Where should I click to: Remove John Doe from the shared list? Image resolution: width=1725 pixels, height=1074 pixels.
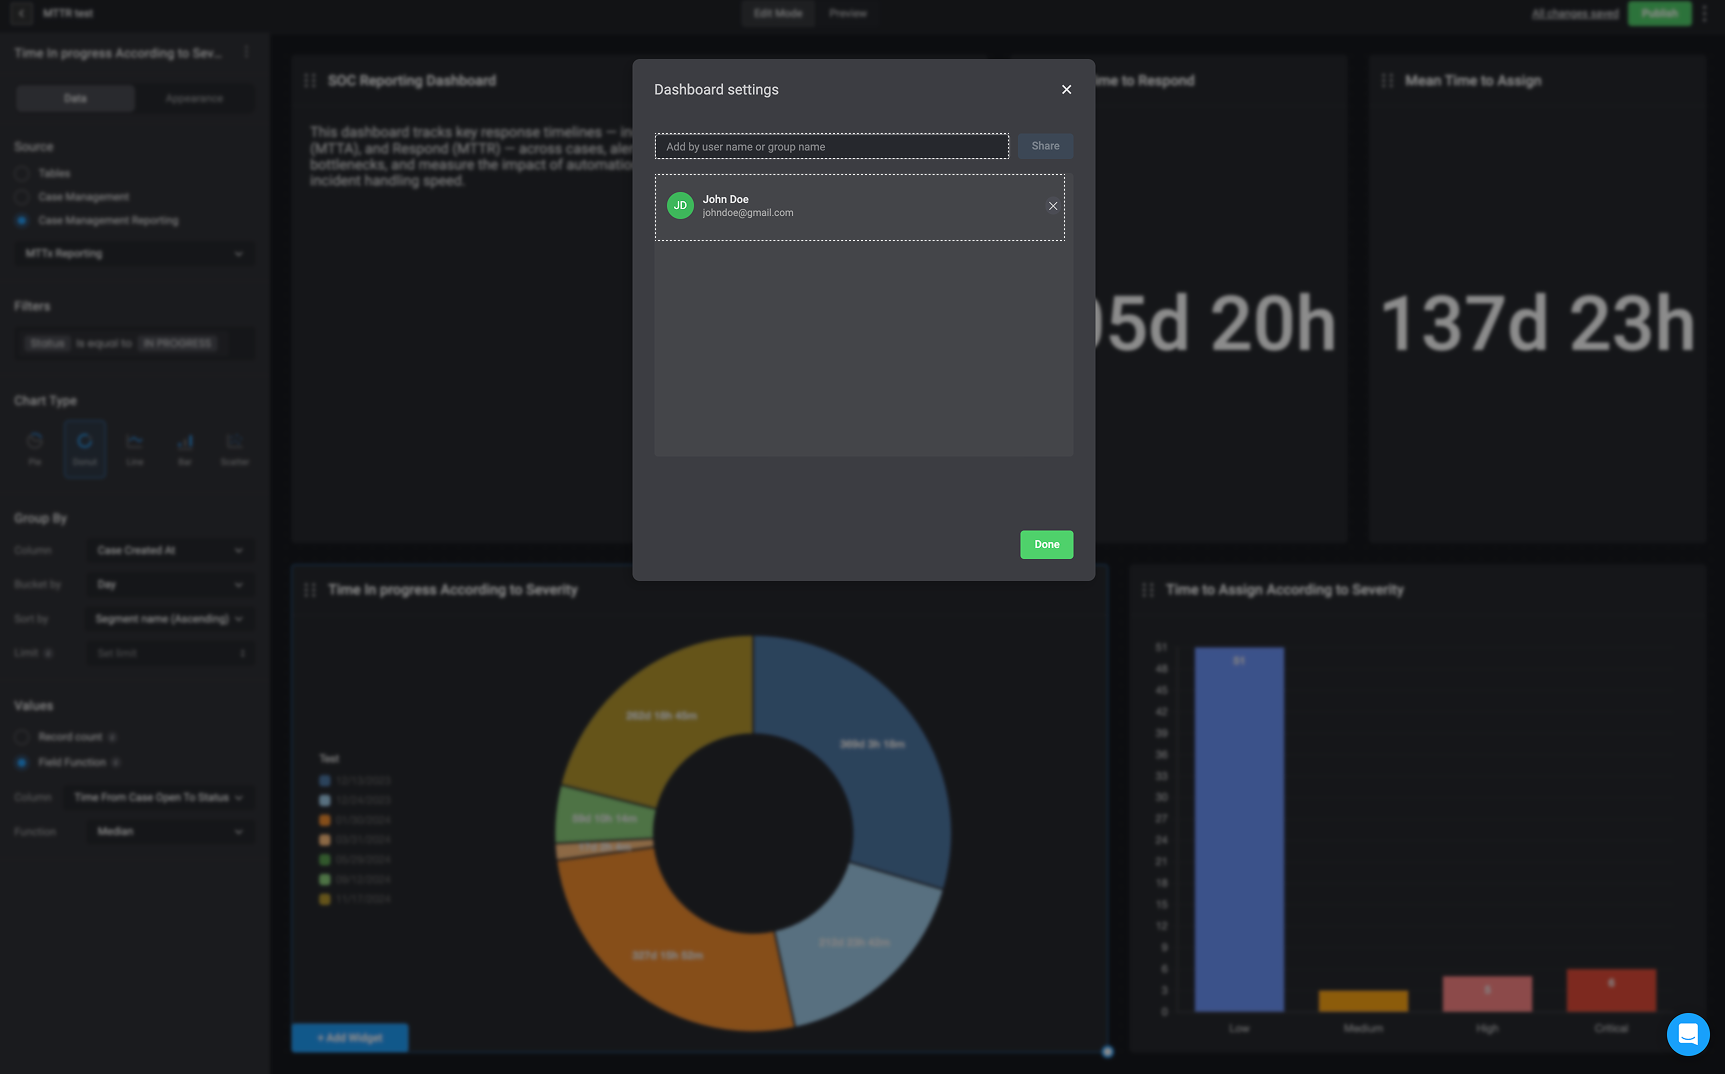(x=1053, y=206)
